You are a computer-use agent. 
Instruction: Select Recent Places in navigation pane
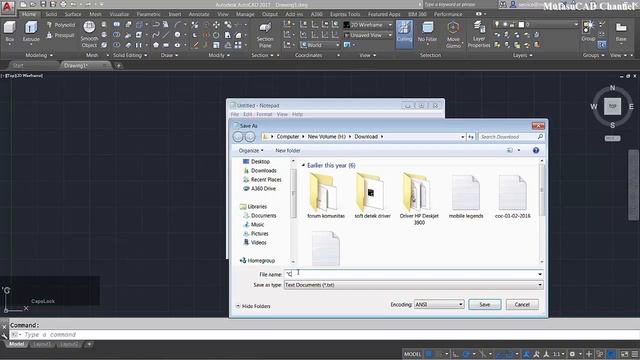262,180
